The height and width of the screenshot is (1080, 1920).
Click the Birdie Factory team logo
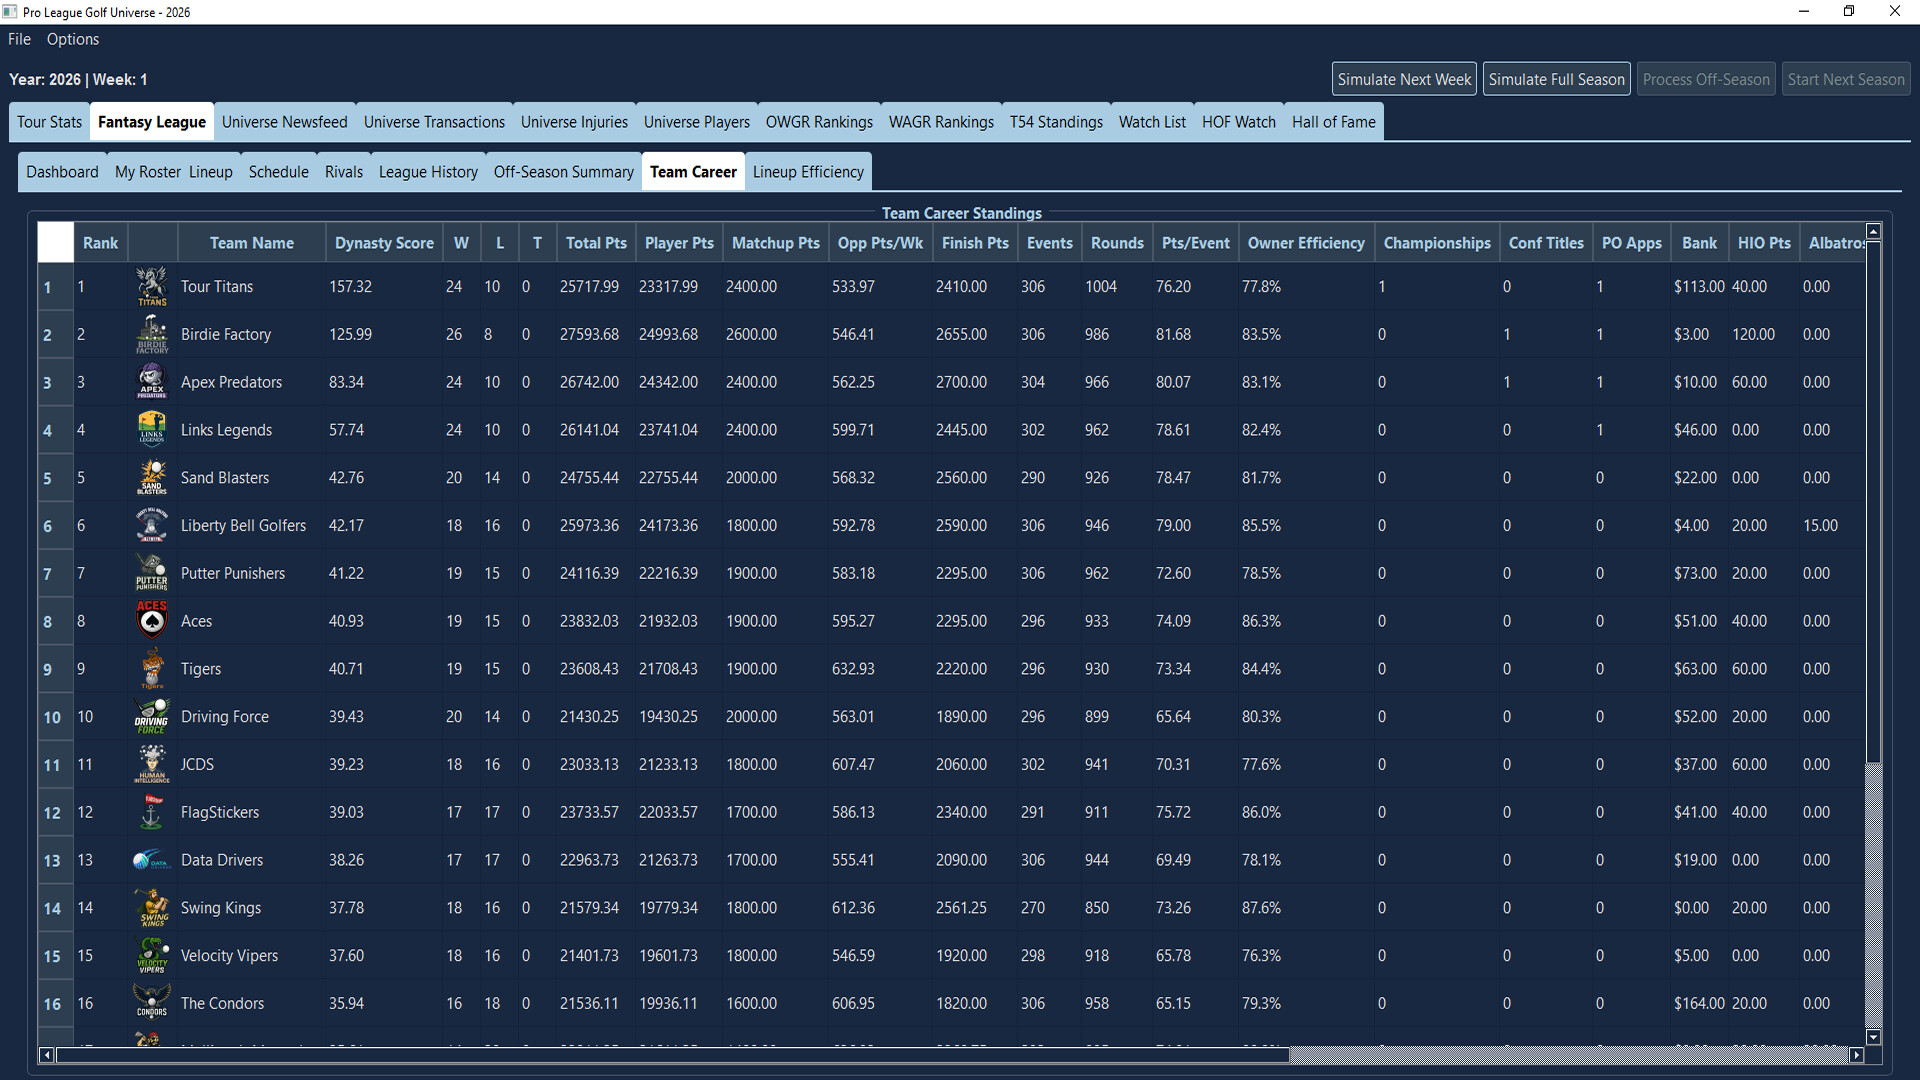point(151,334)
